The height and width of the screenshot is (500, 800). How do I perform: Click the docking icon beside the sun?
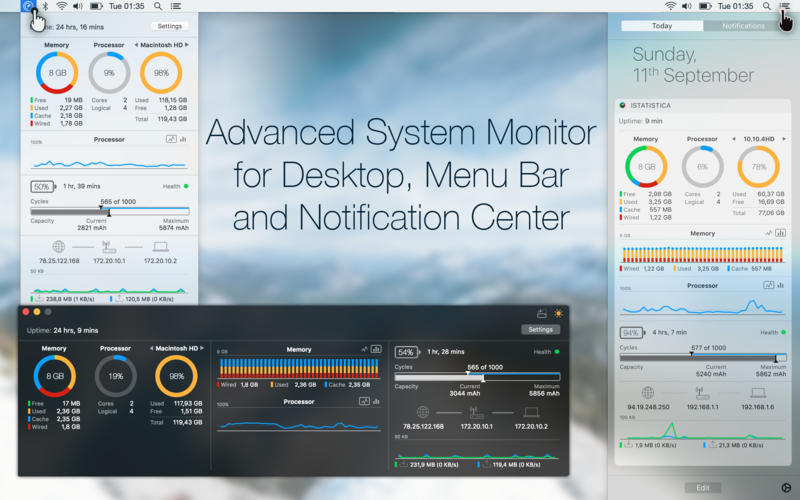[x=541, y=313]
